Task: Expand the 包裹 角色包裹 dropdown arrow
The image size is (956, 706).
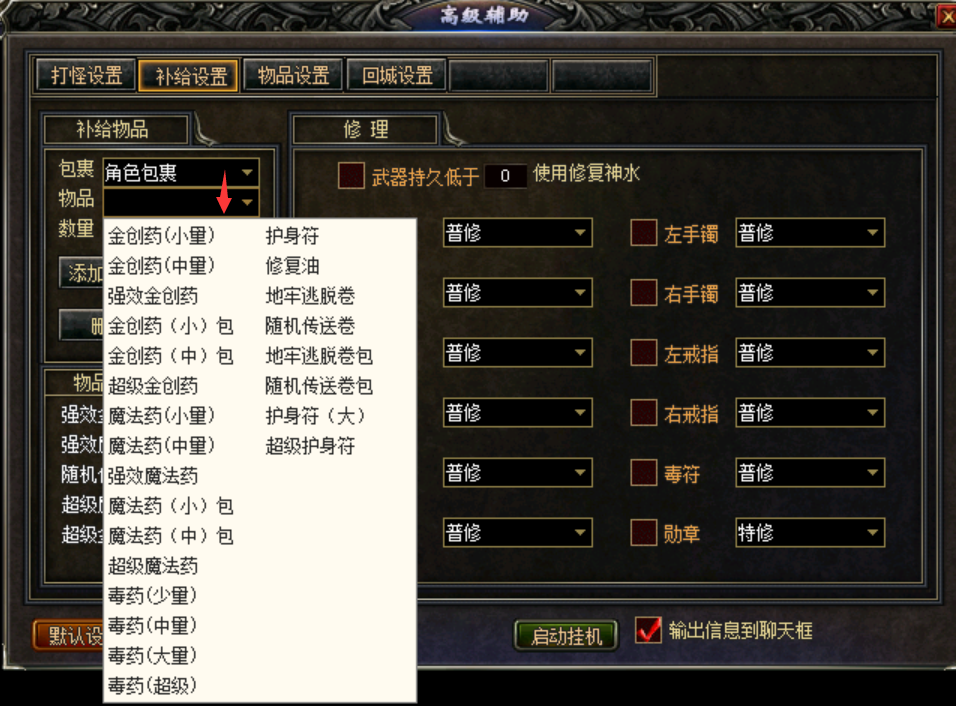Action: click(x=247, y=173)
